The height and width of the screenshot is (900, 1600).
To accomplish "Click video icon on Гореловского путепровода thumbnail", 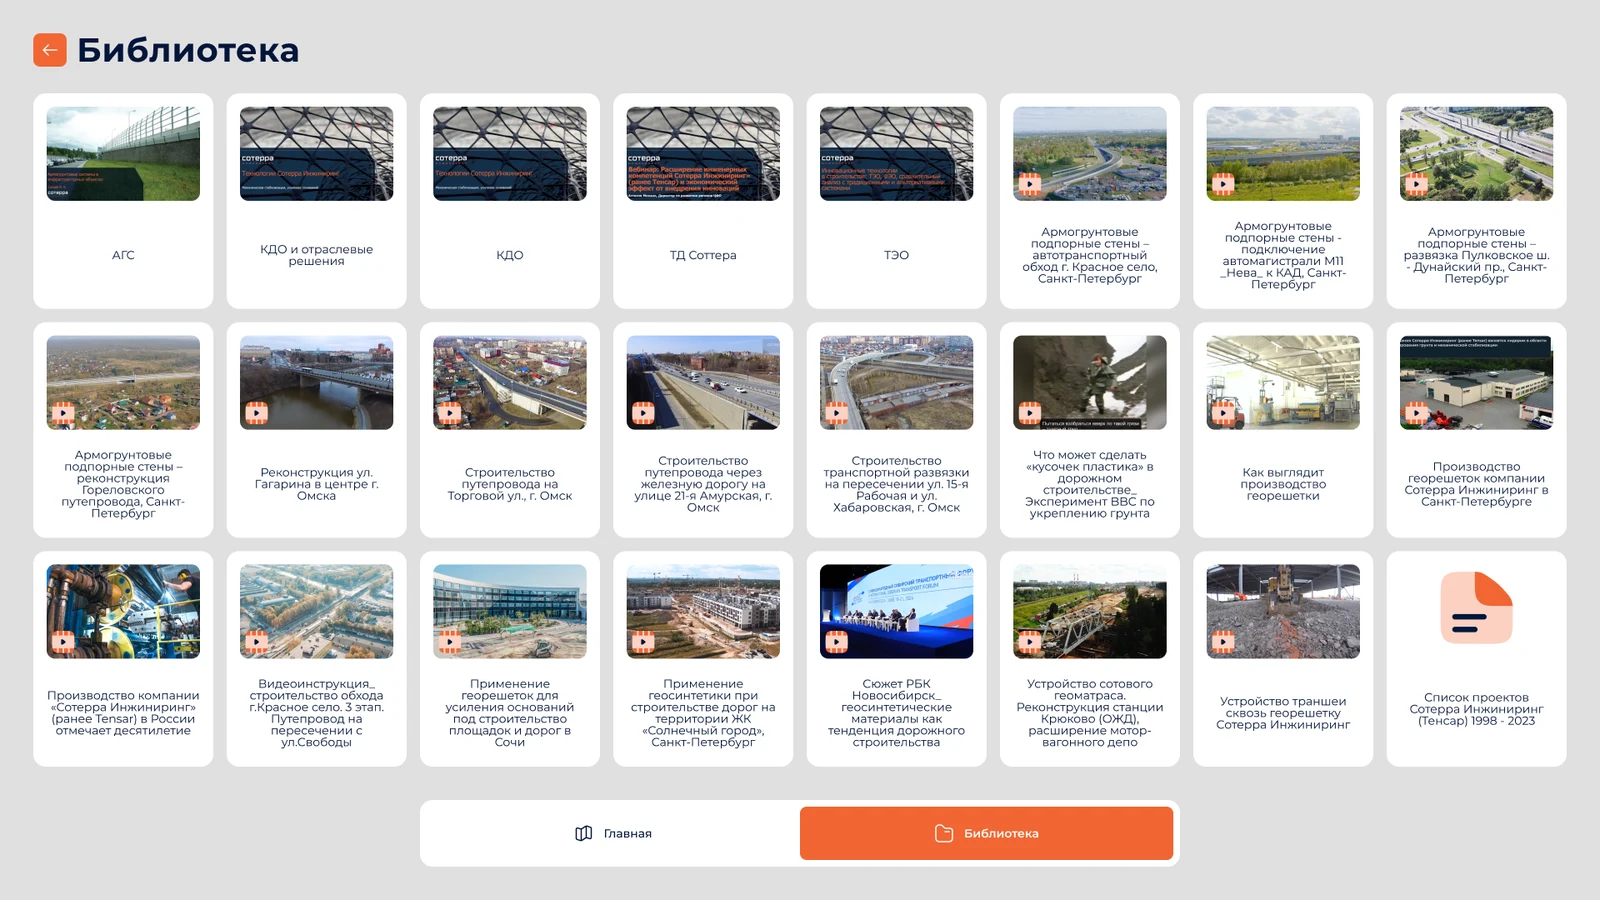I will pyautogui.click(x=63, y=413).
